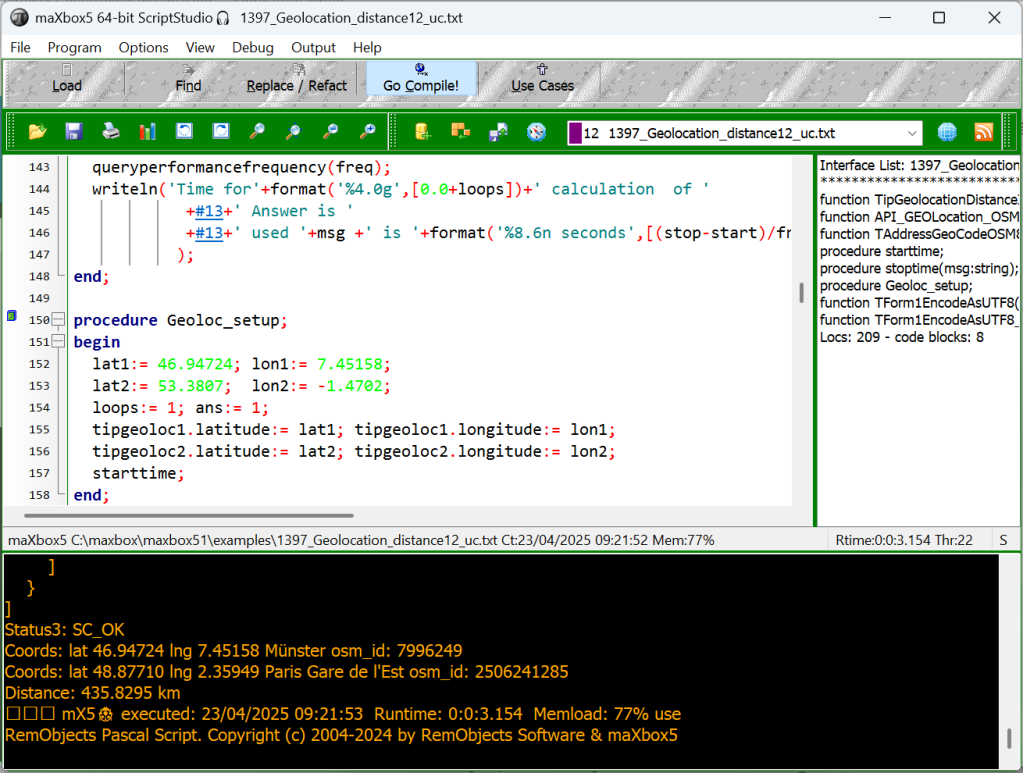
Task: Select 'procedure stoptime(msg:string);' in interface list
Action: pyautogui.click(x=919, y=268)
